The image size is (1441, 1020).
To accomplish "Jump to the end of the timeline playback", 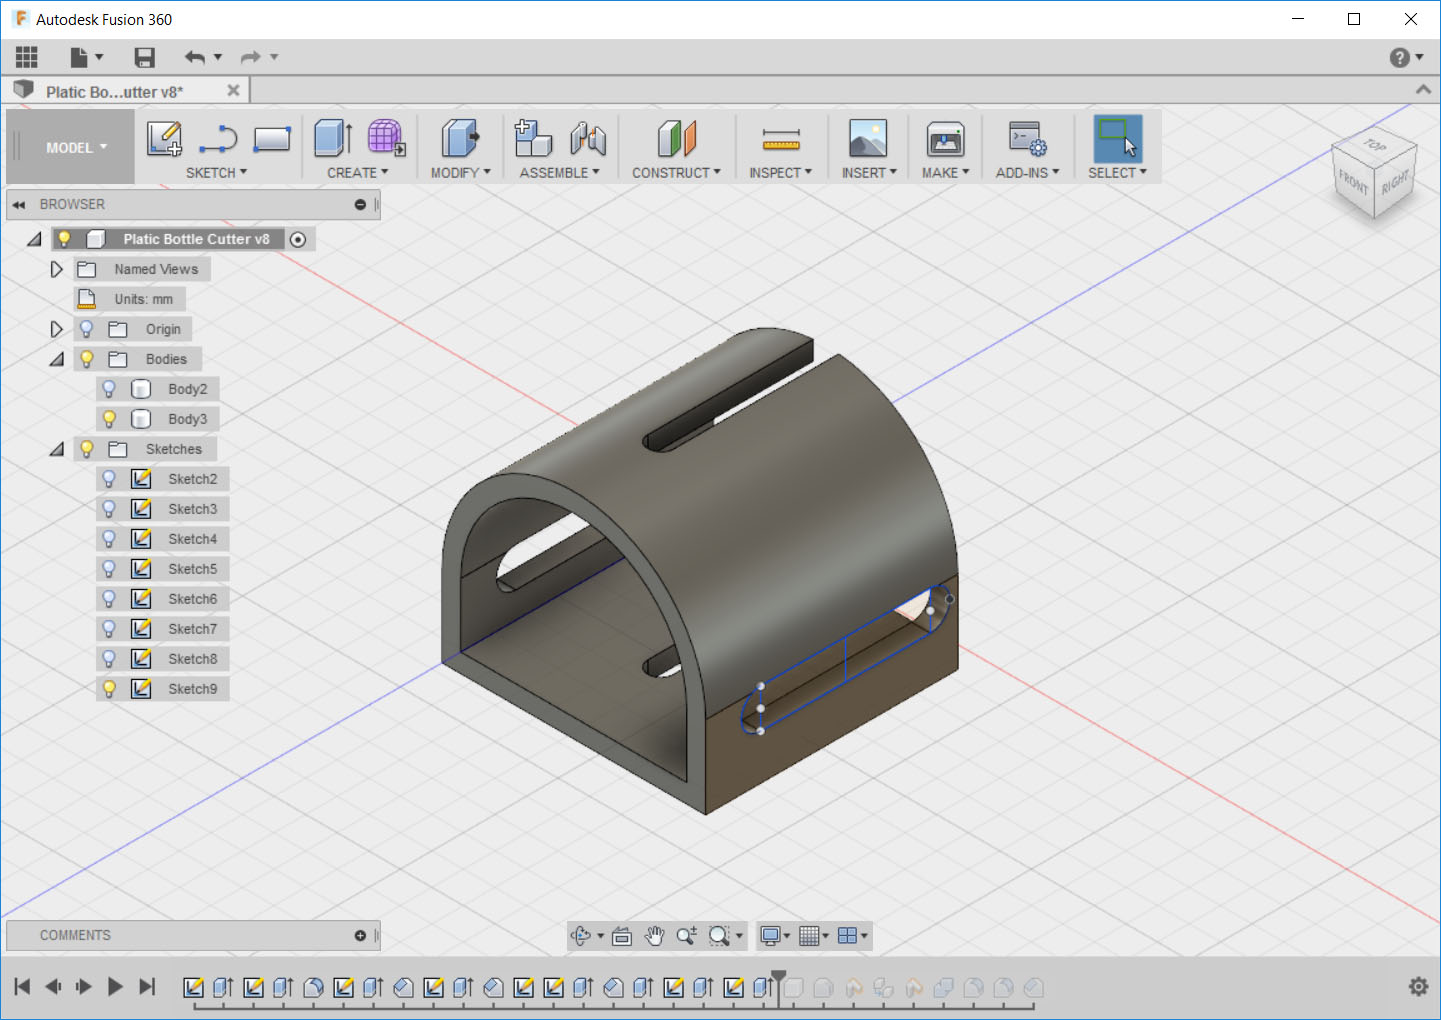I will (x=147, y=986).
